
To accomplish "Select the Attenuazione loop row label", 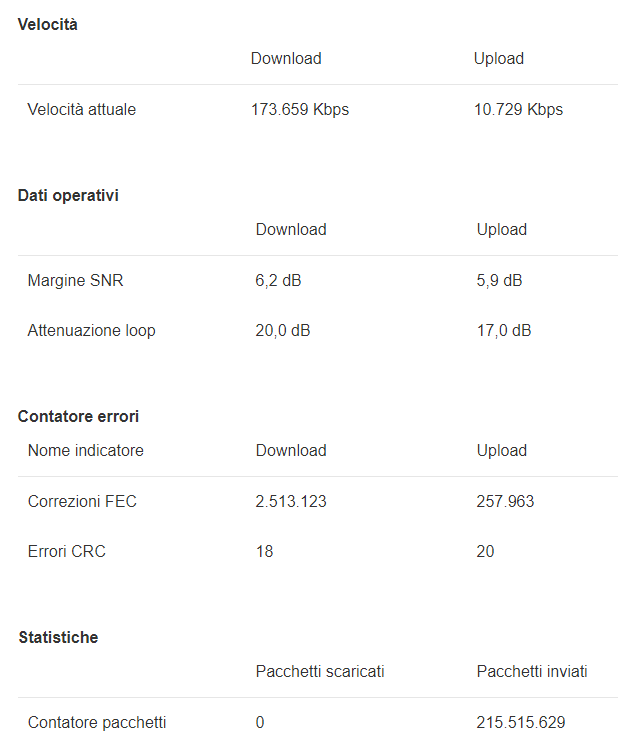I will pos(92,331).
